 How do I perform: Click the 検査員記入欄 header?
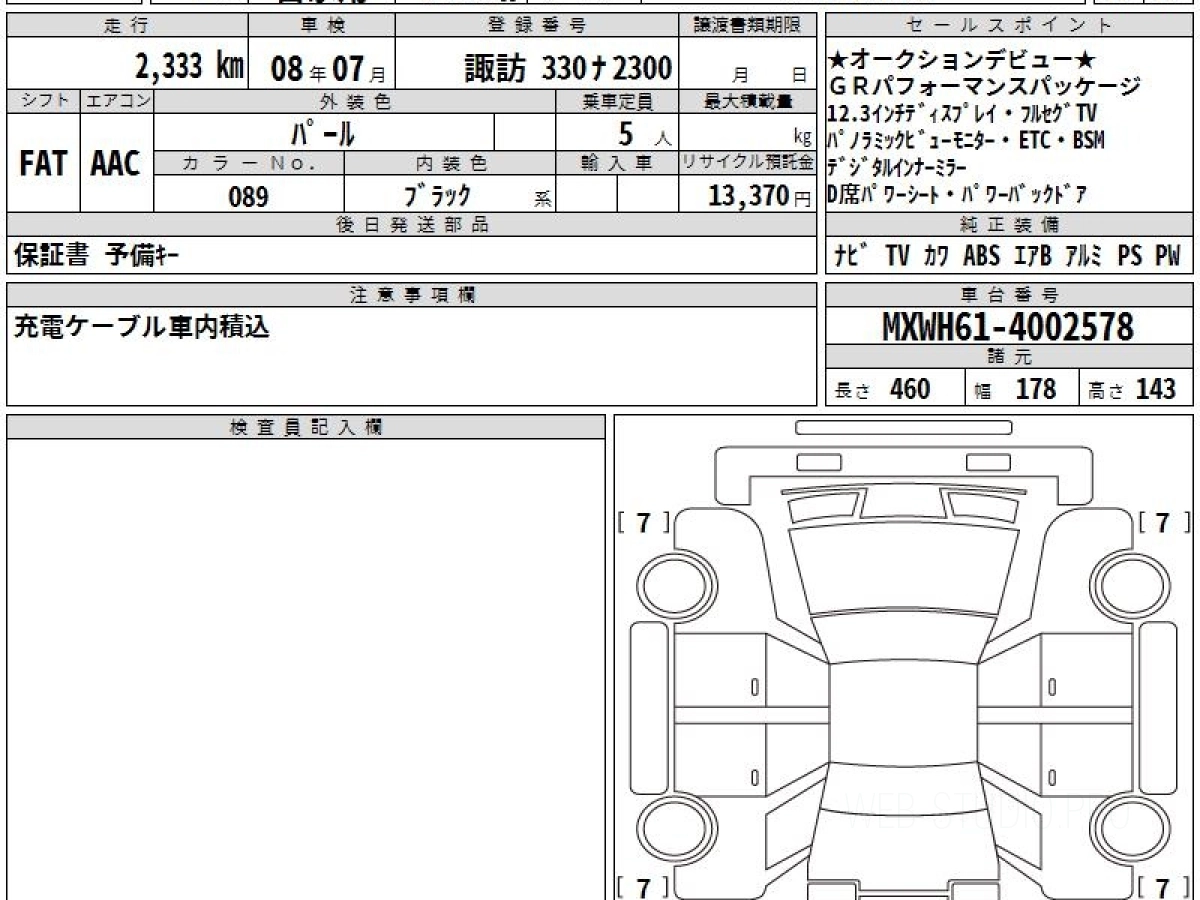point(306,427)
